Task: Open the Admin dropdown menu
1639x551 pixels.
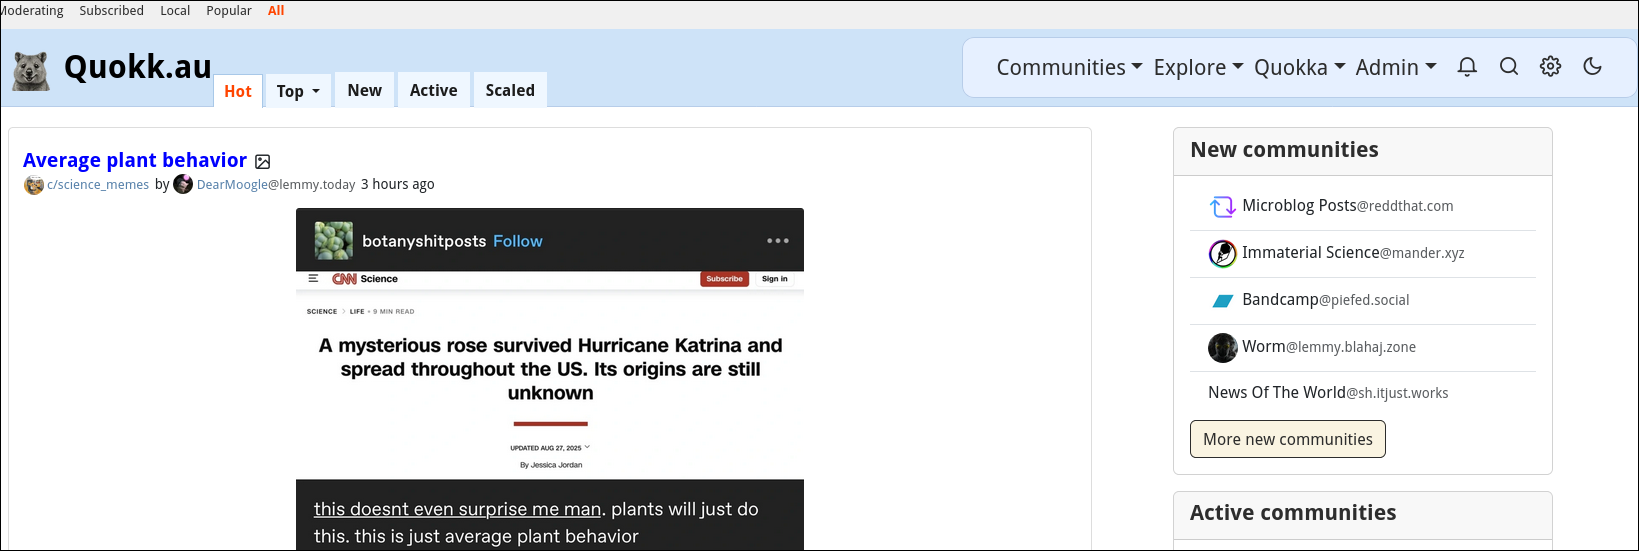Action: tap(1395, 67)
